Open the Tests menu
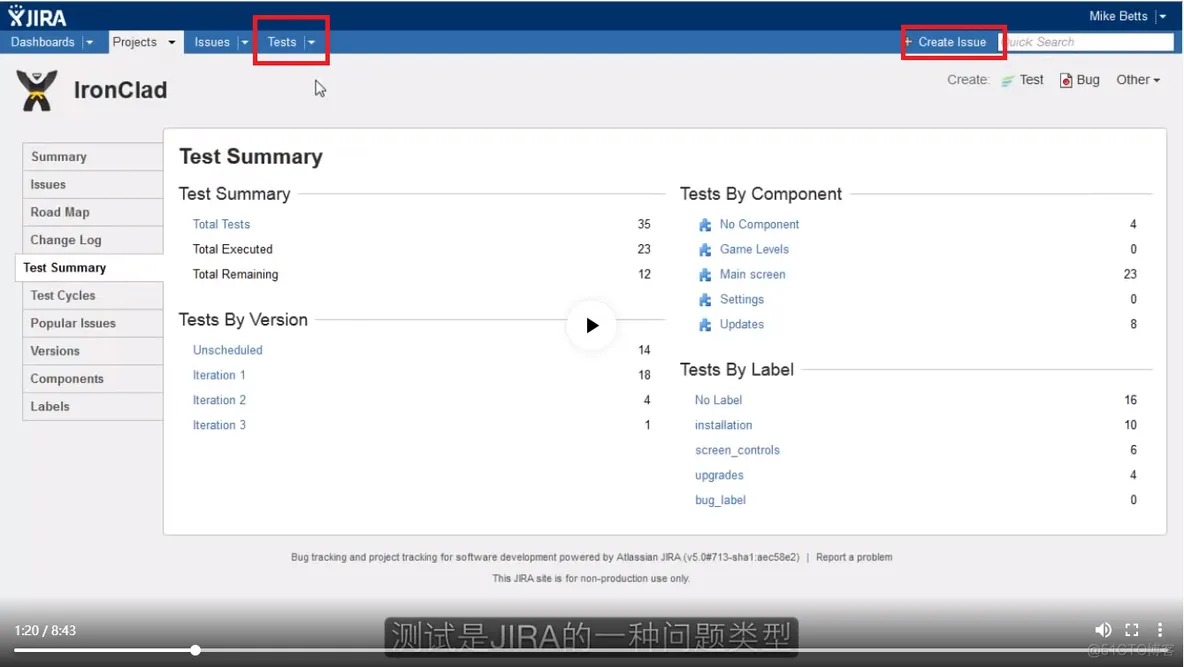This screenshot has height=667, width=1184. [x=282, y=42]
